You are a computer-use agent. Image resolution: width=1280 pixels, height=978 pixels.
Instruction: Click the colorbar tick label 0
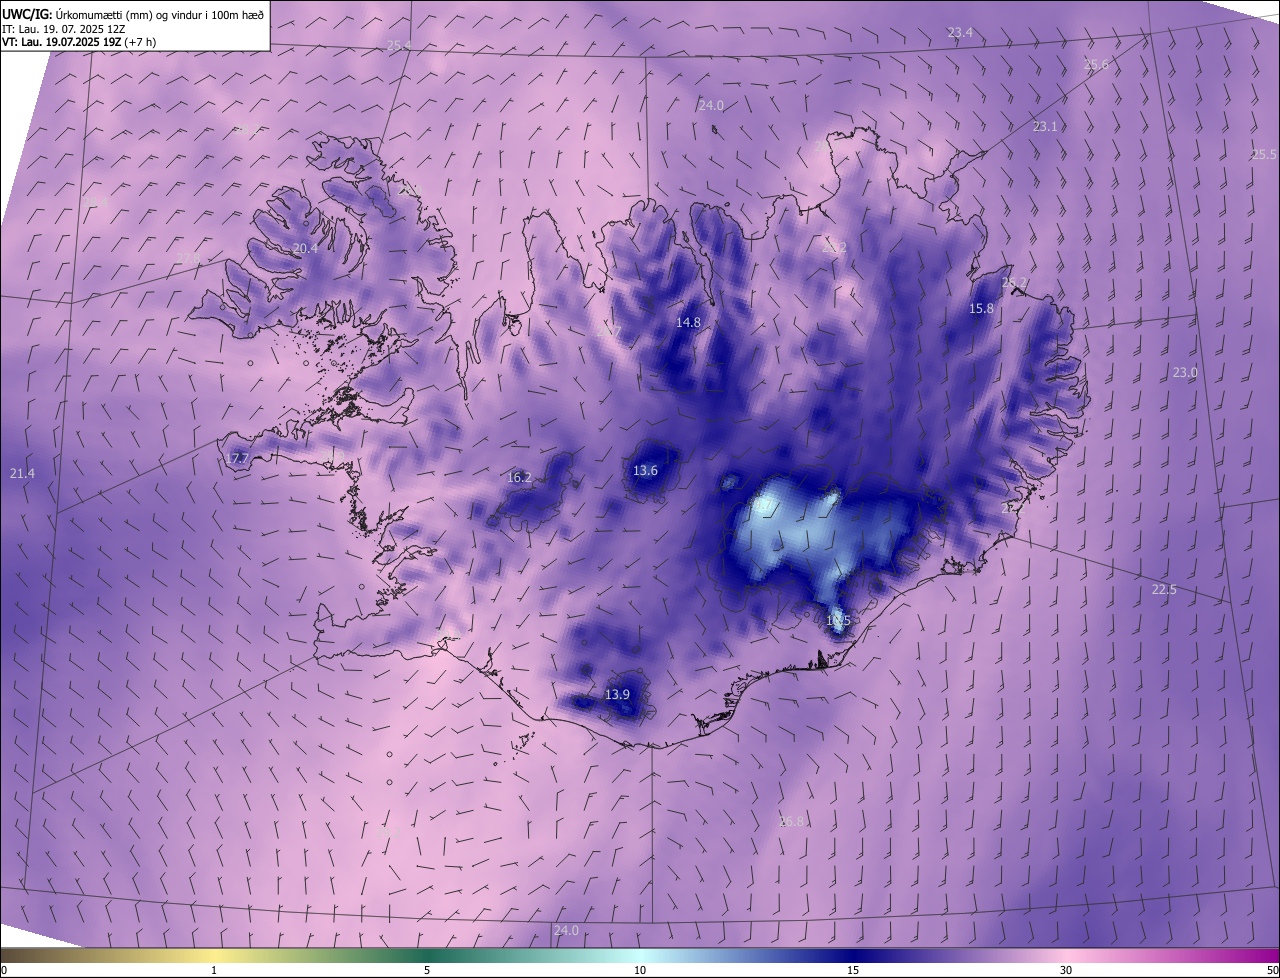click(4, 970)
